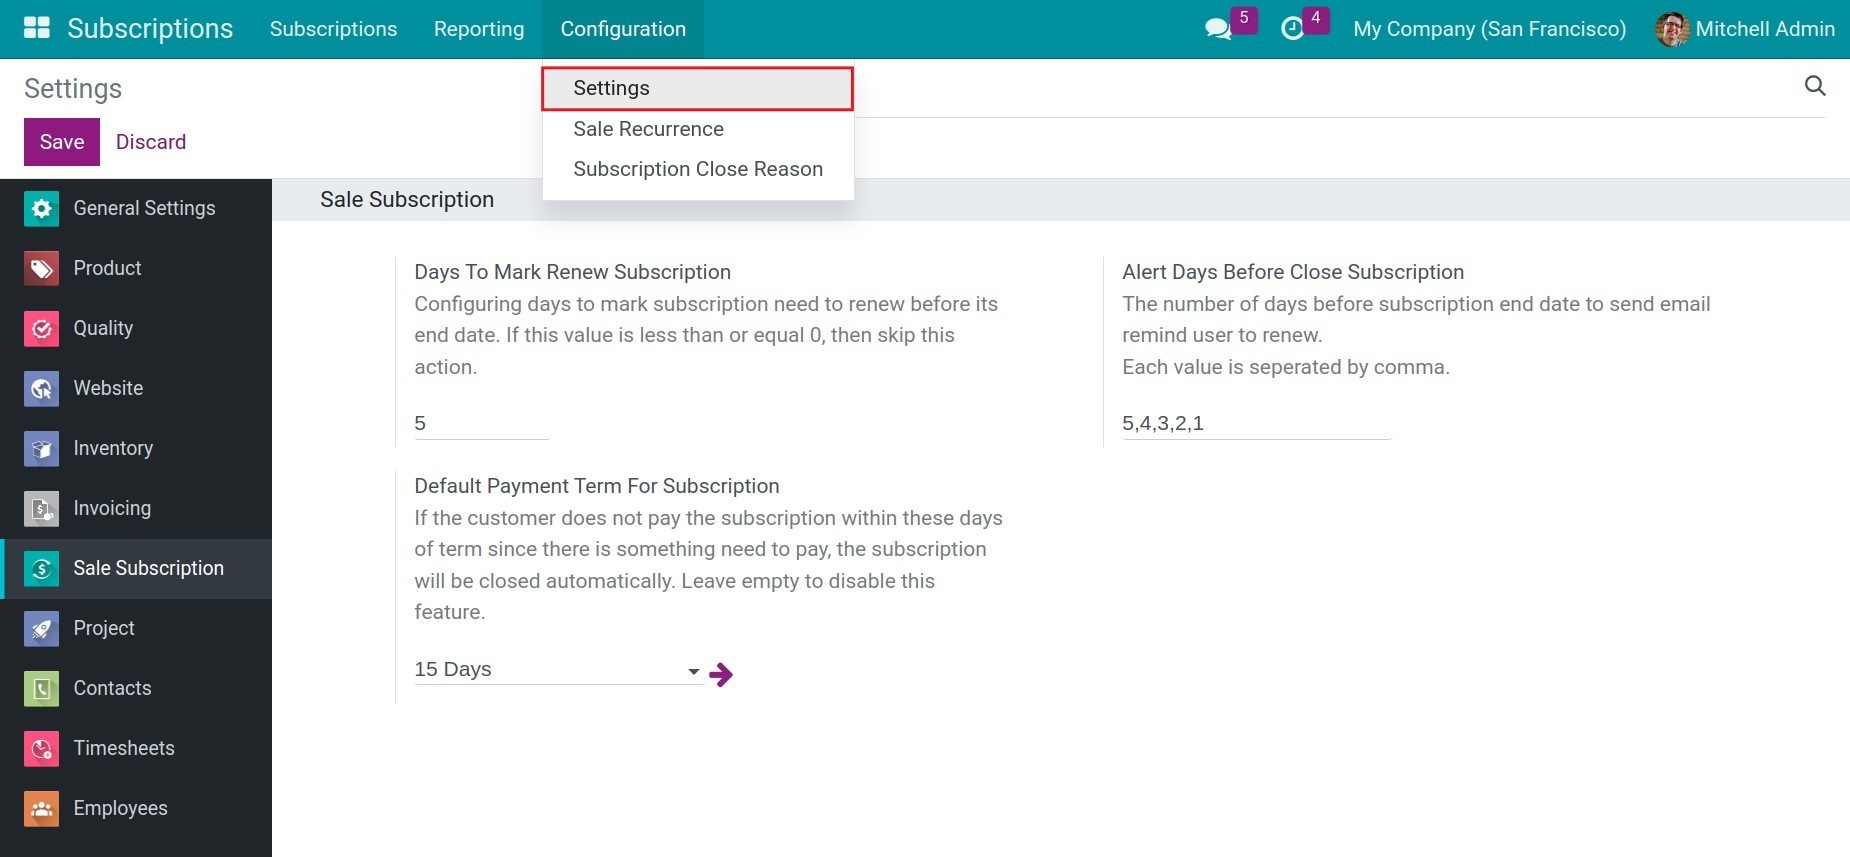Open the Website settings globe icon
The image size is (1850, 857).
[x=41, y=389]
